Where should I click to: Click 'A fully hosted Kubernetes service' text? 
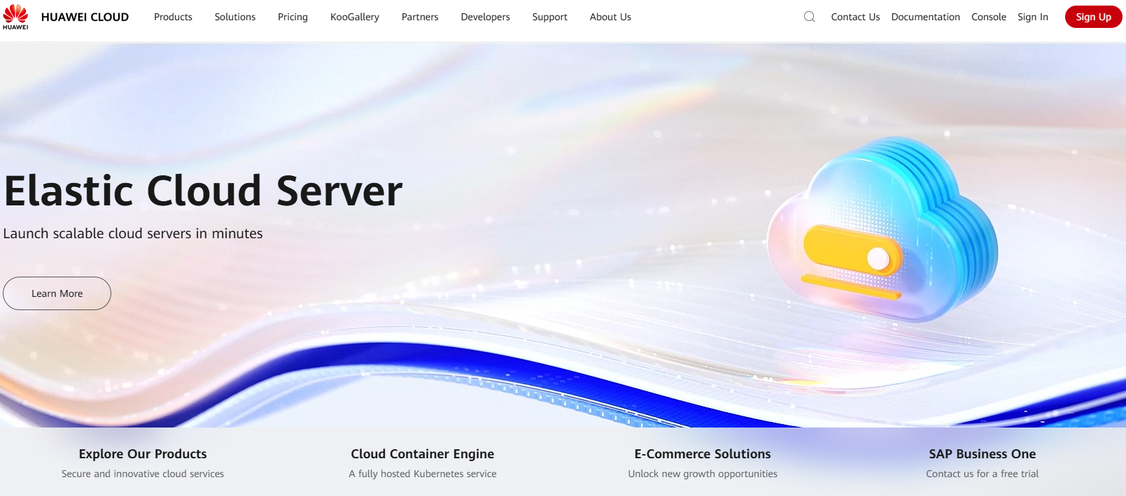pyautogui.click(x=422, y=474)
